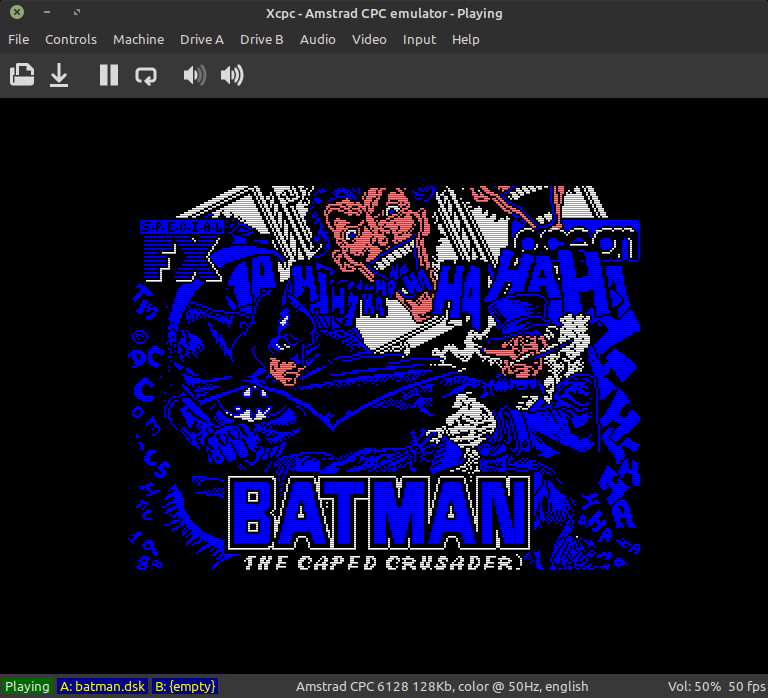
Task: Minimize the Xcpc emulator window
Action: [47, 12]
